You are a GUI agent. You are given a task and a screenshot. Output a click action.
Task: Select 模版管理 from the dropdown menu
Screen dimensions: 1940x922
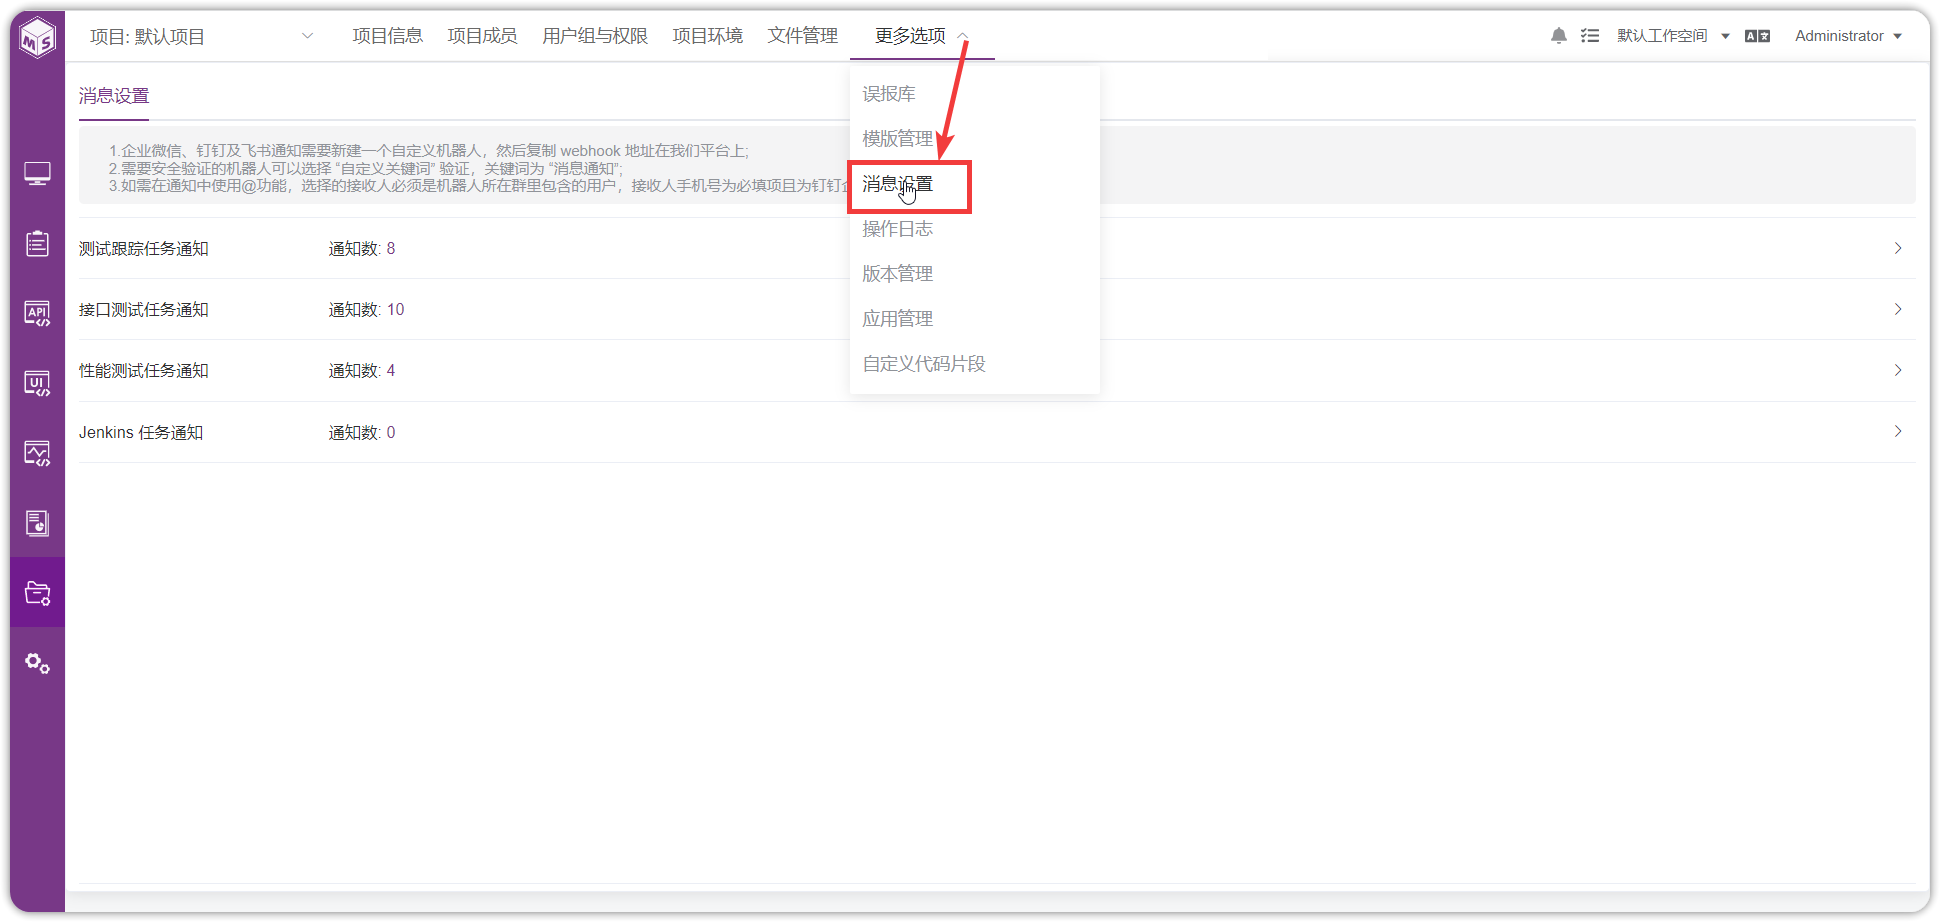(974, 139)
